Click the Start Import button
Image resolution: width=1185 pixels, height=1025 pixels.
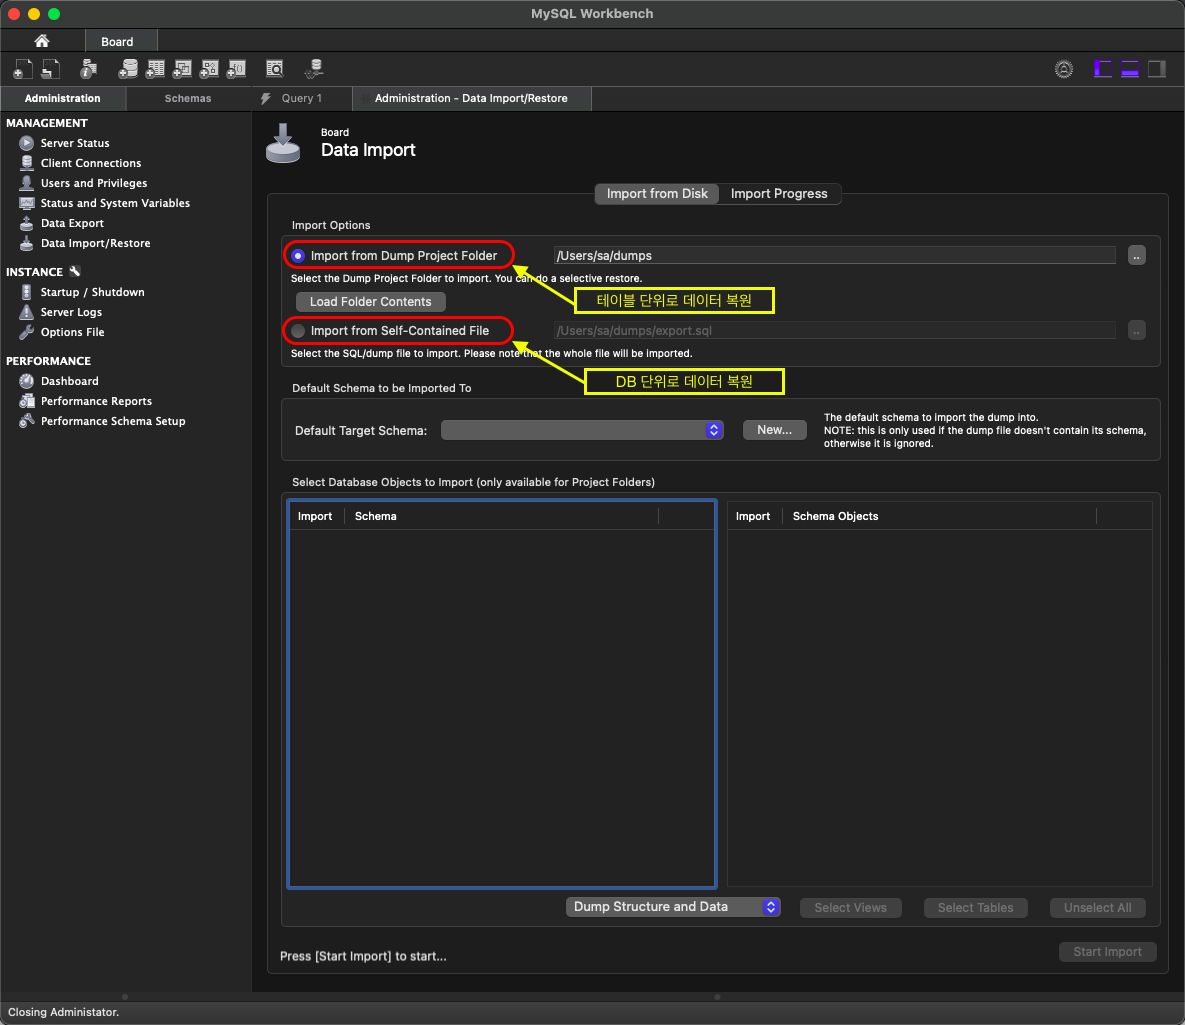[1107, 952]
